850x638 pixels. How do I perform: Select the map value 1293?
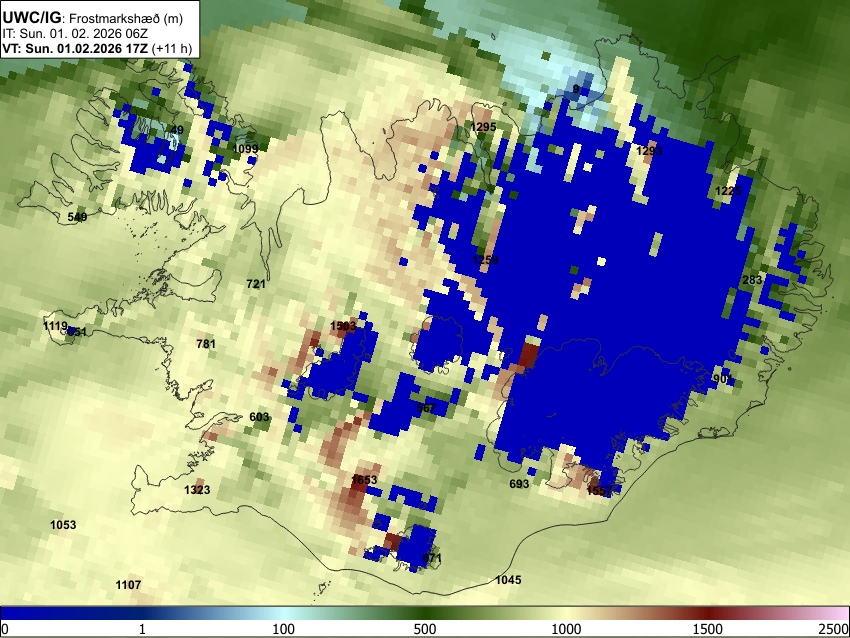649,151
